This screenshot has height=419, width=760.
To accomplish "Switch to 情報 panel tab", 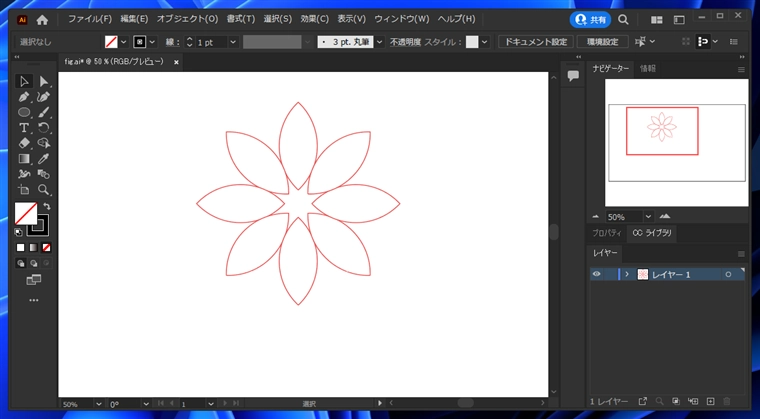I will pos(648,69).
